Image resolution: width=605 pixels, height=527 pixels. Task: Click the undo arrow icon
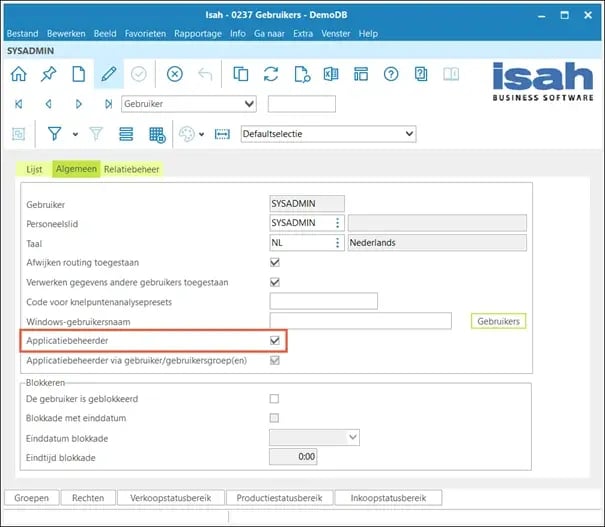tap(205, 74)
